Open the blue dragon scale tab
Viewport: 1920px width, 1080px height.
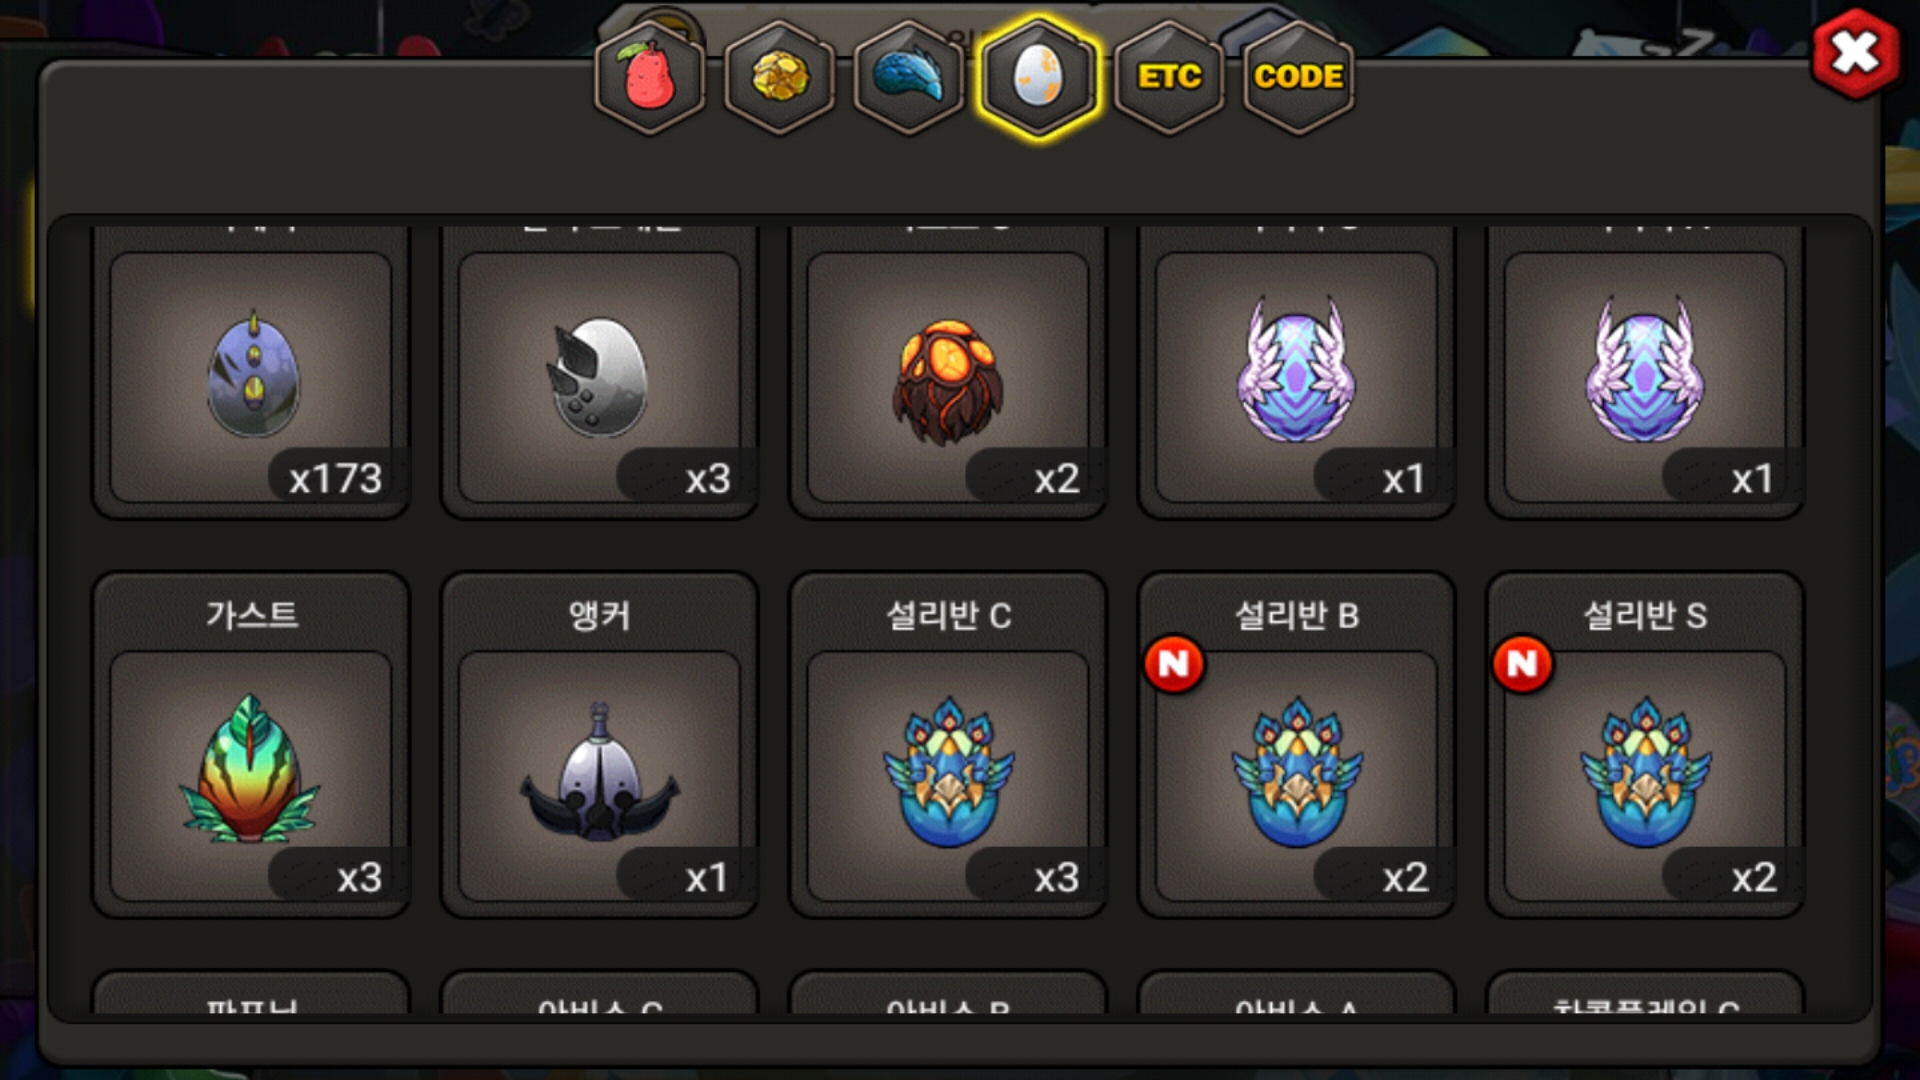point(909,77)
